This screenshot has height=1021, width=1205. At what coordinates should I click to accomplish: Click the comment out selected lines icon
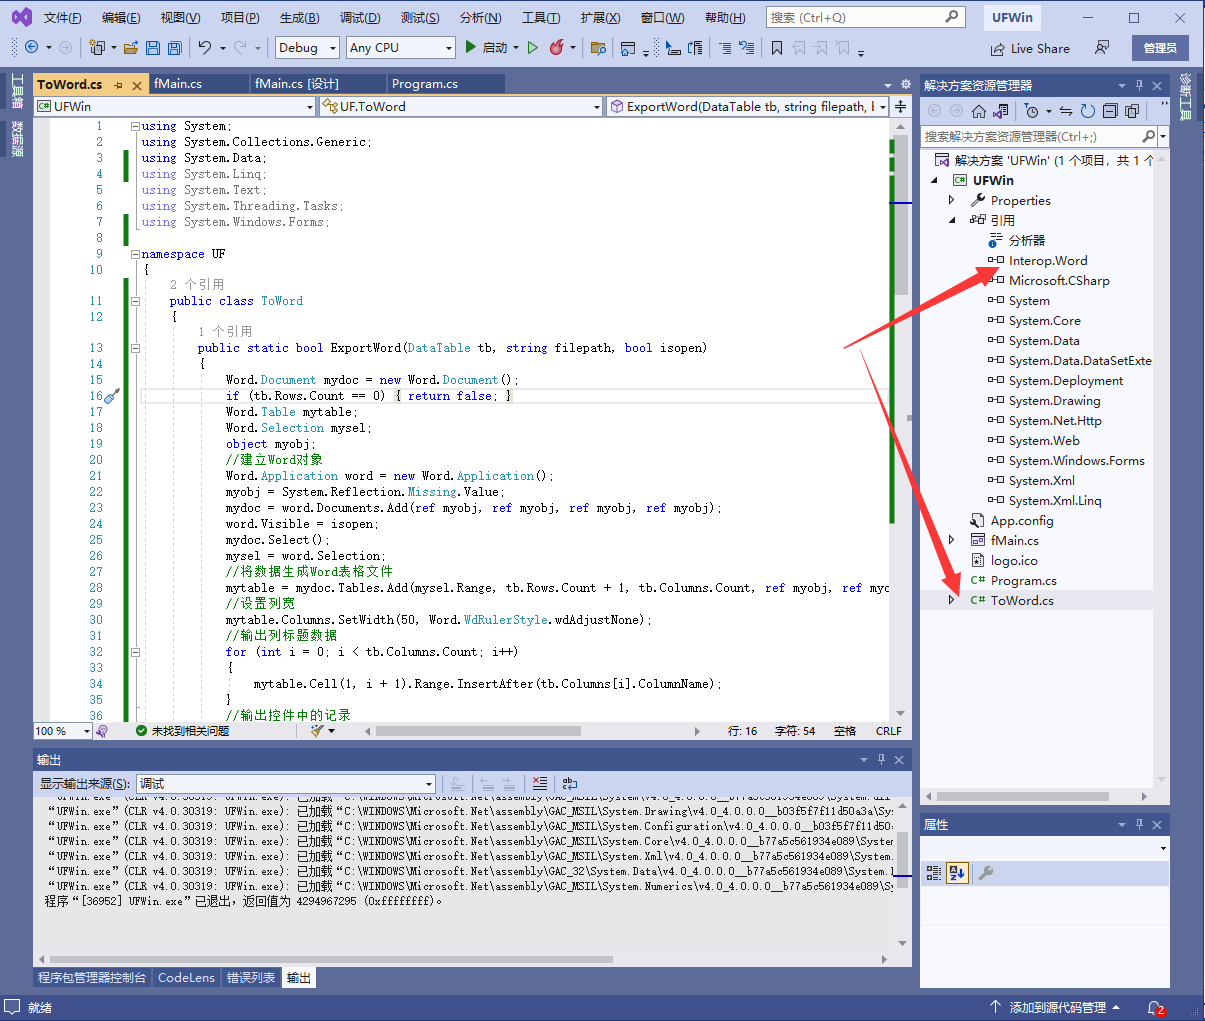(724, 48)
